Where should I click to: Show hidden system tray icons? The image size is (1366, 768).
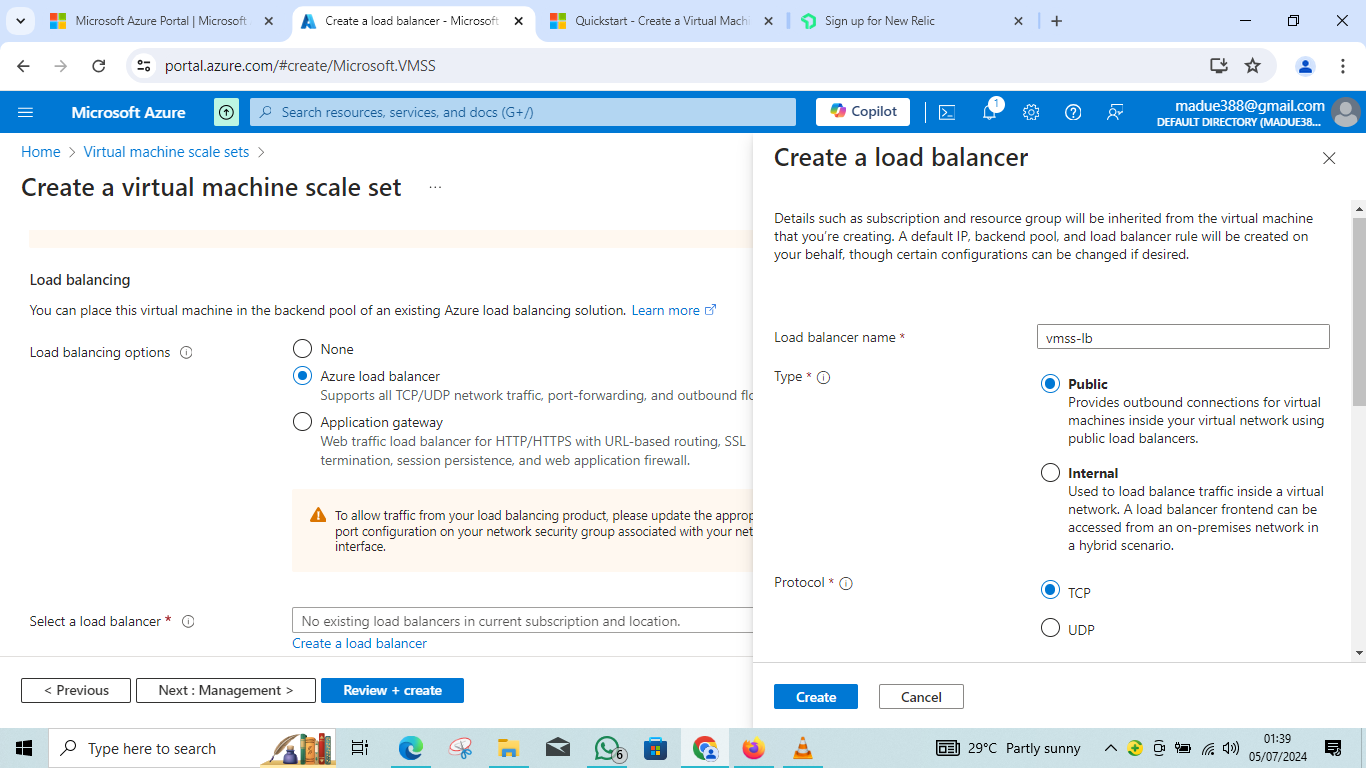tap(1110, 748)
